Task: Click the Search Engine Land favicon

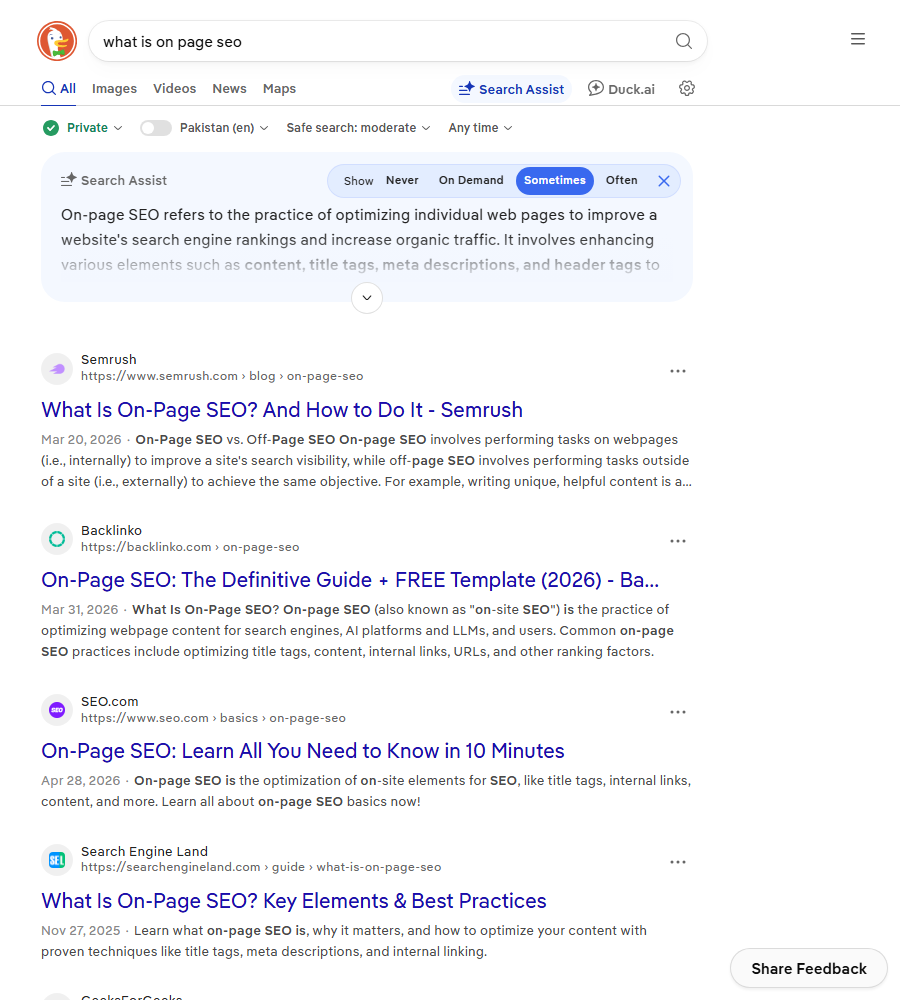Action: tap(57, 860)
